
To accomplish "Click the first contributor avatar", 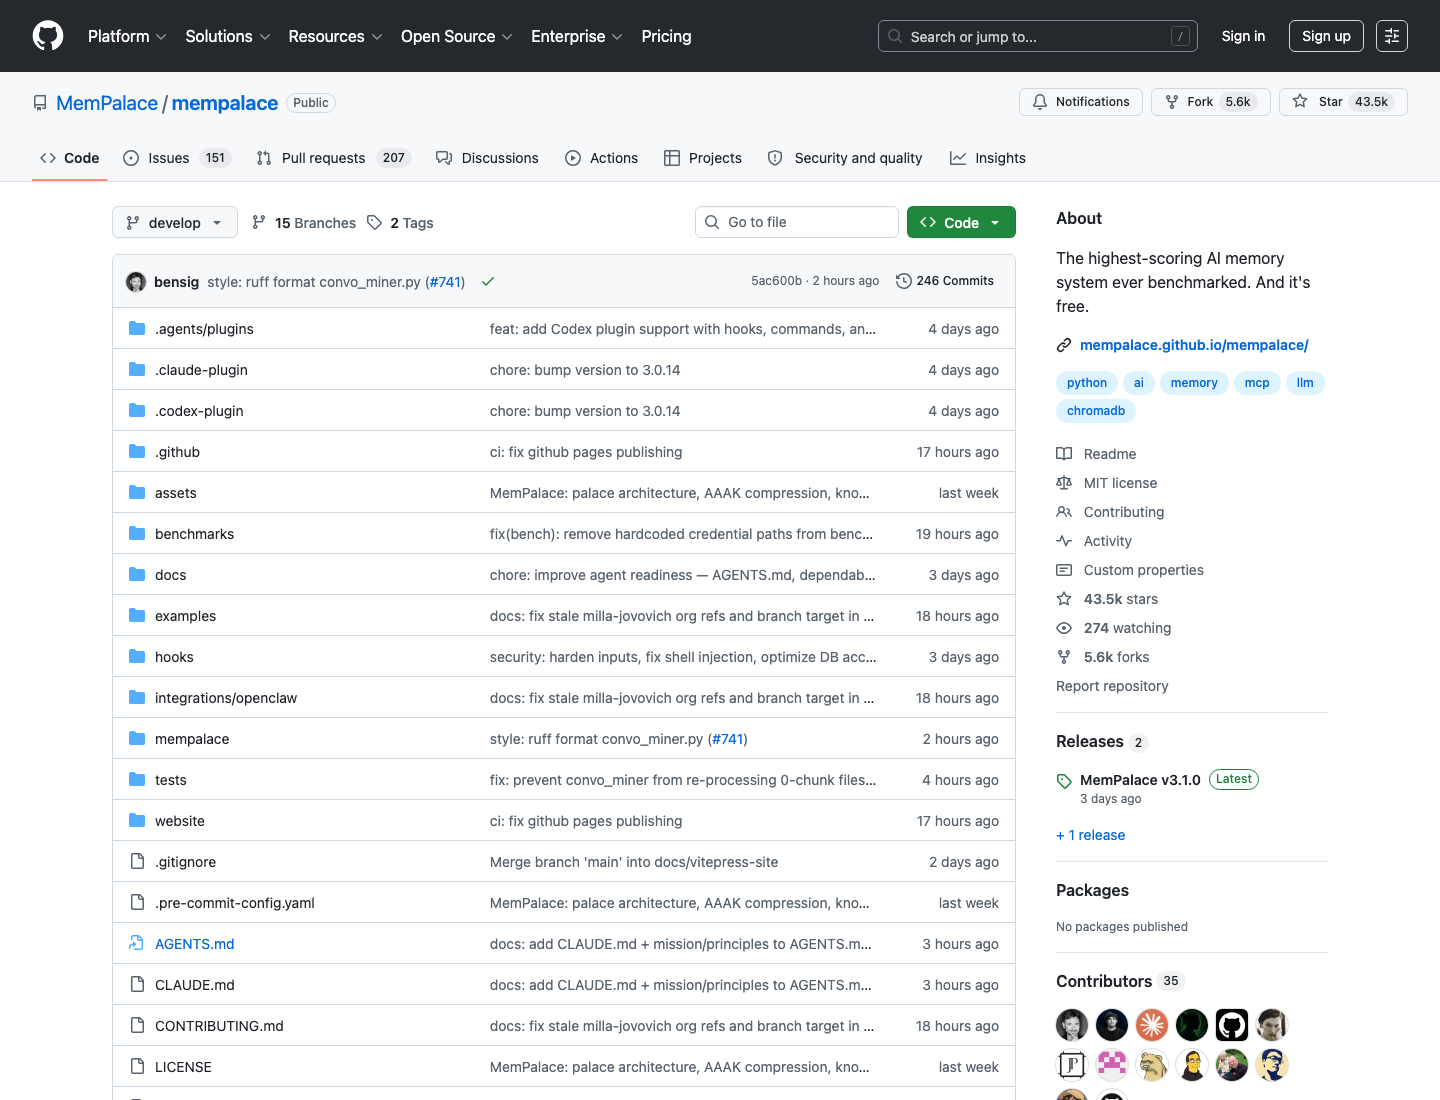I will click(1072, 1025).
